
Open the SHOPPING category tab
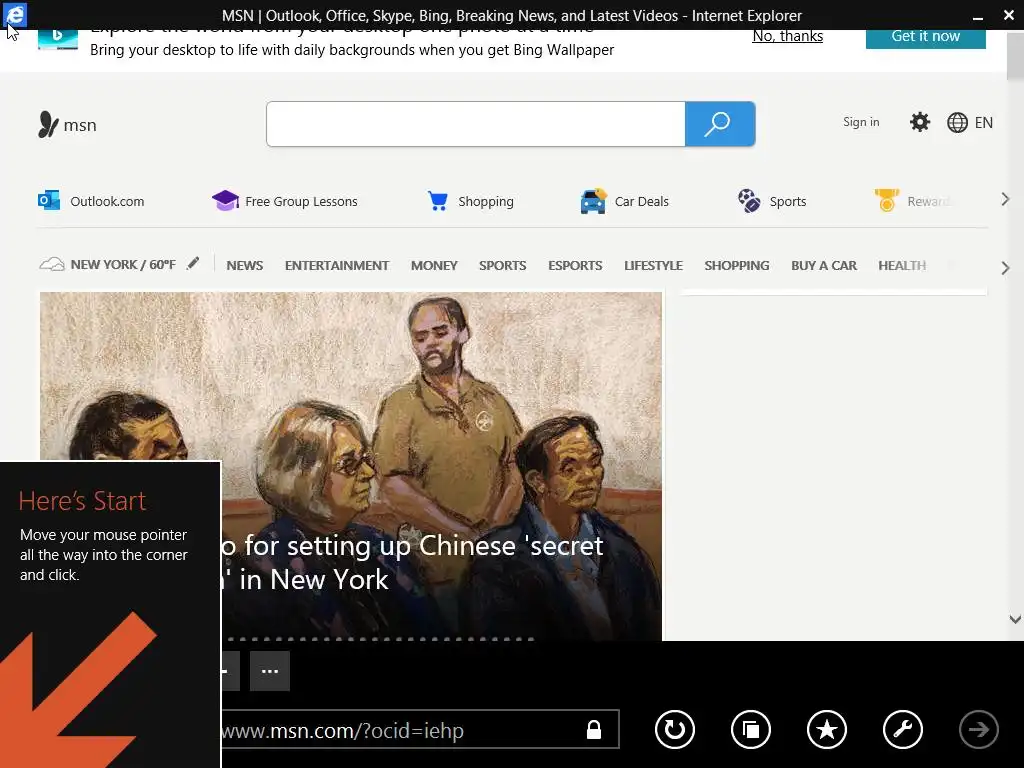[x=737, y=265]
